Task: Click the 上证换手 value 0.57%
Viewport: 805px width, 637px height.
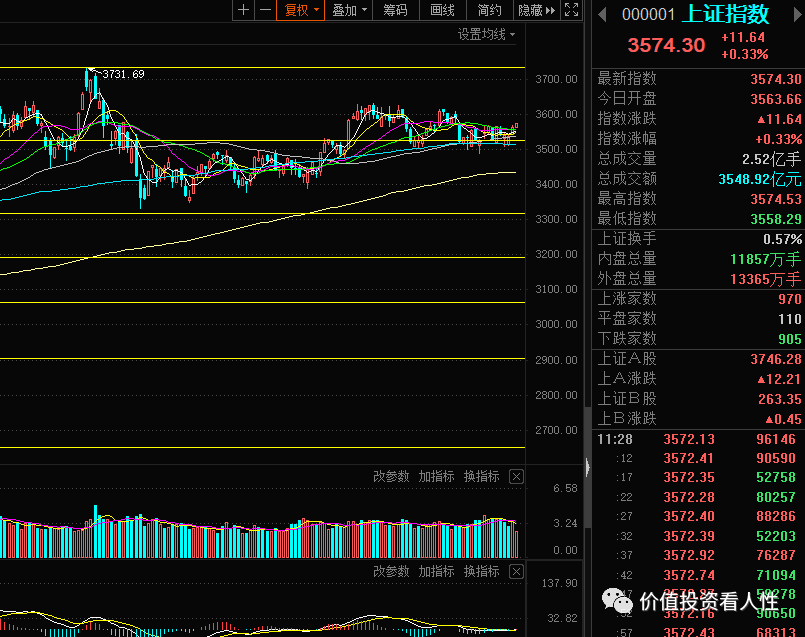Action: click(x=782, y=239)
